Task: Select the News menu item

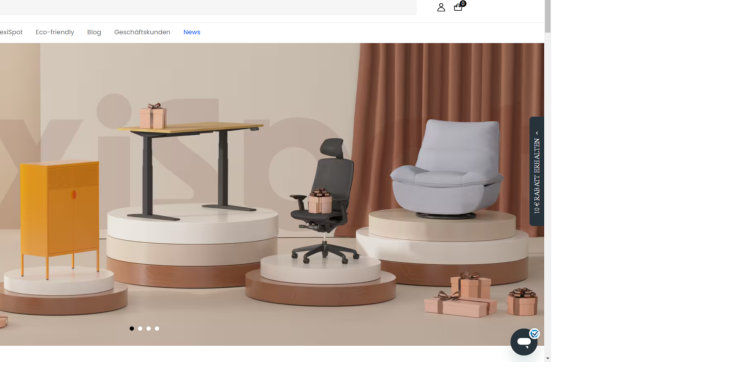Action: (x=192, y=32)
